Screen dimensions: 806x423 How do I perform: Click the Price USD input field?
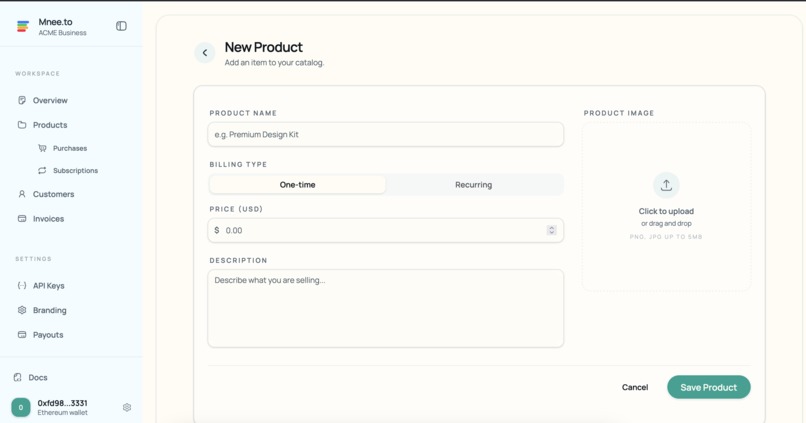pos(386,230)
